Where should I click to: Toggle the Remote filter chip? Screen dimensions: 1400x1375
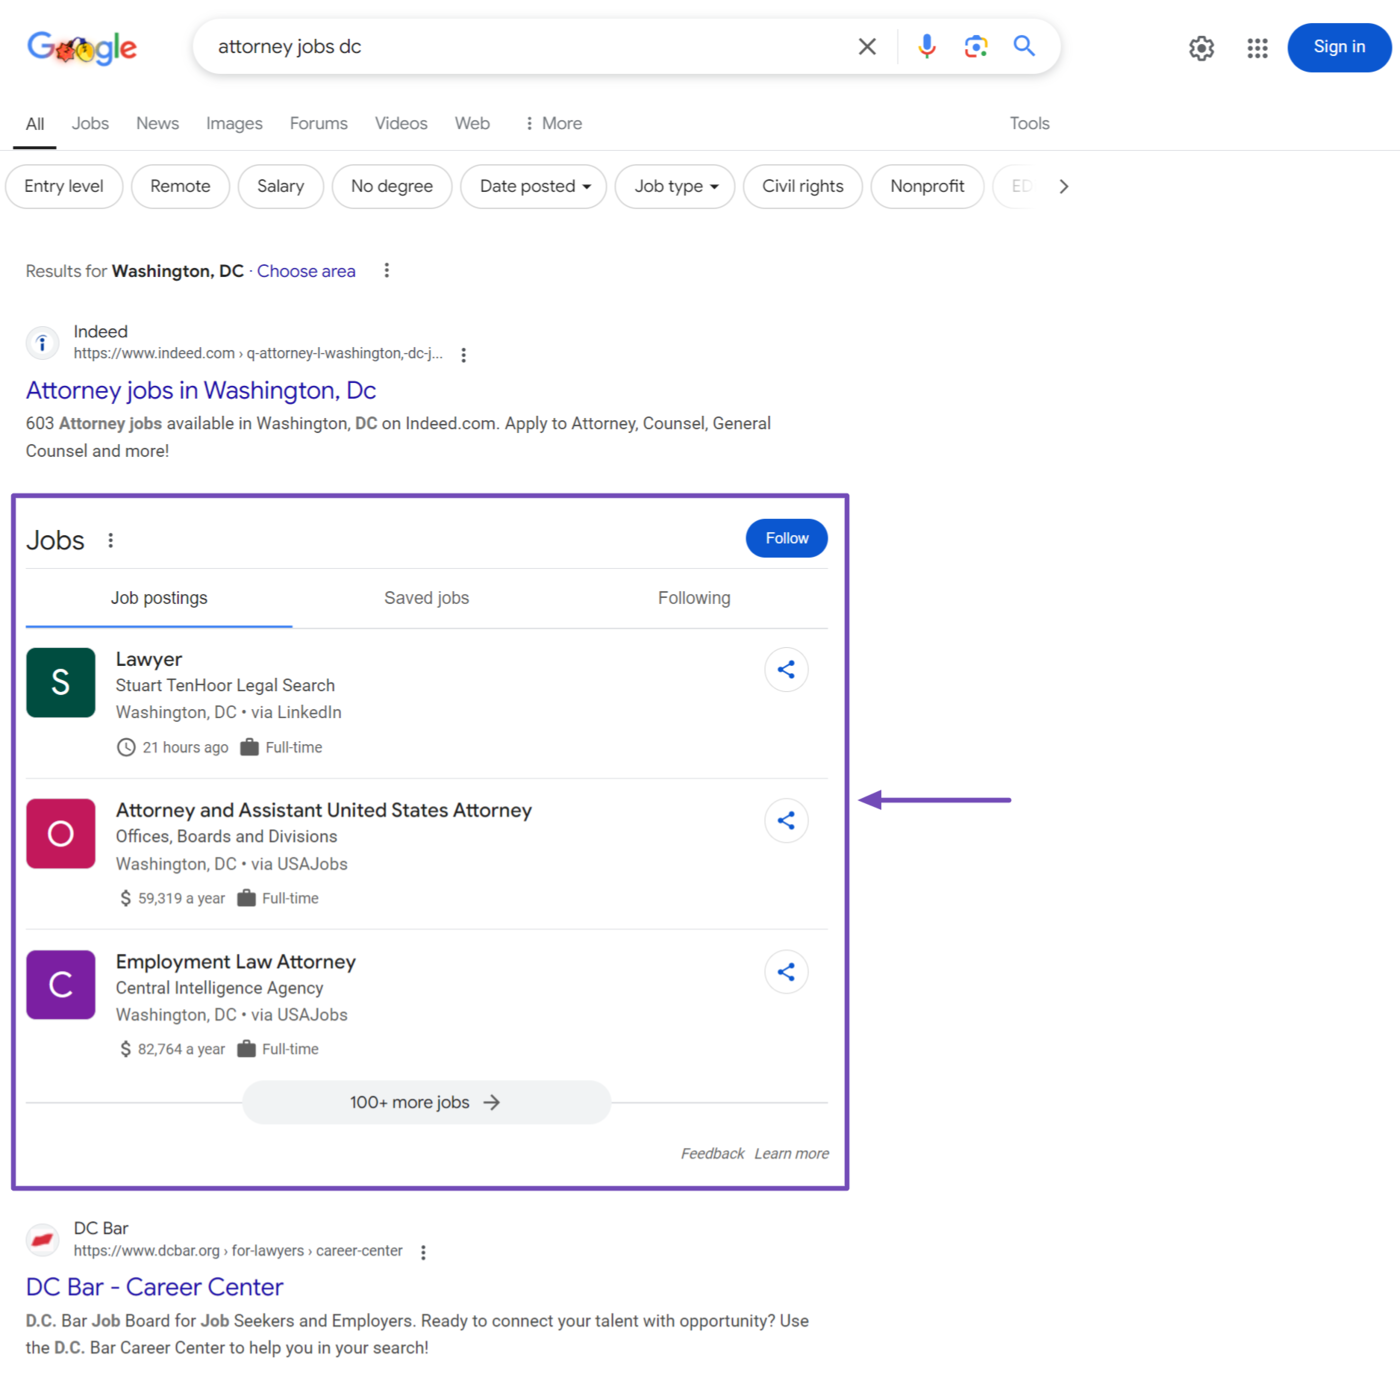180,187
